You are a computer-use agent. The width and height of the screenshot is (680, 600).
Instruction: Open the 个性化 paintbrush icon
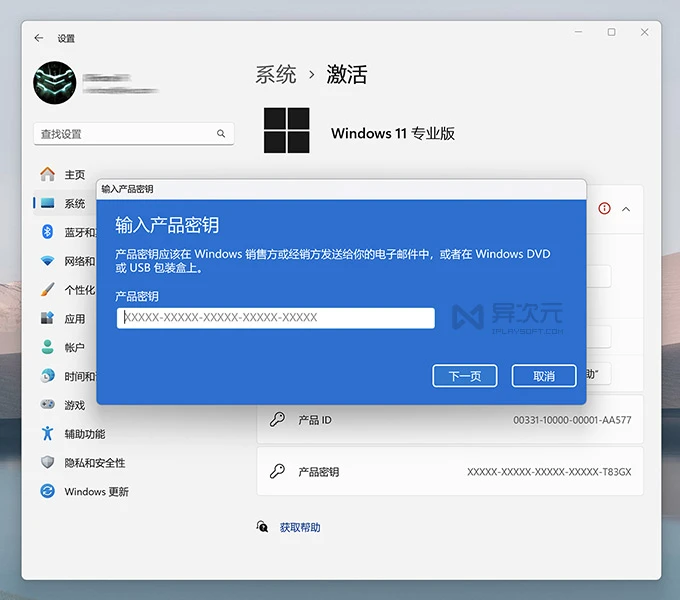point(47,290)
